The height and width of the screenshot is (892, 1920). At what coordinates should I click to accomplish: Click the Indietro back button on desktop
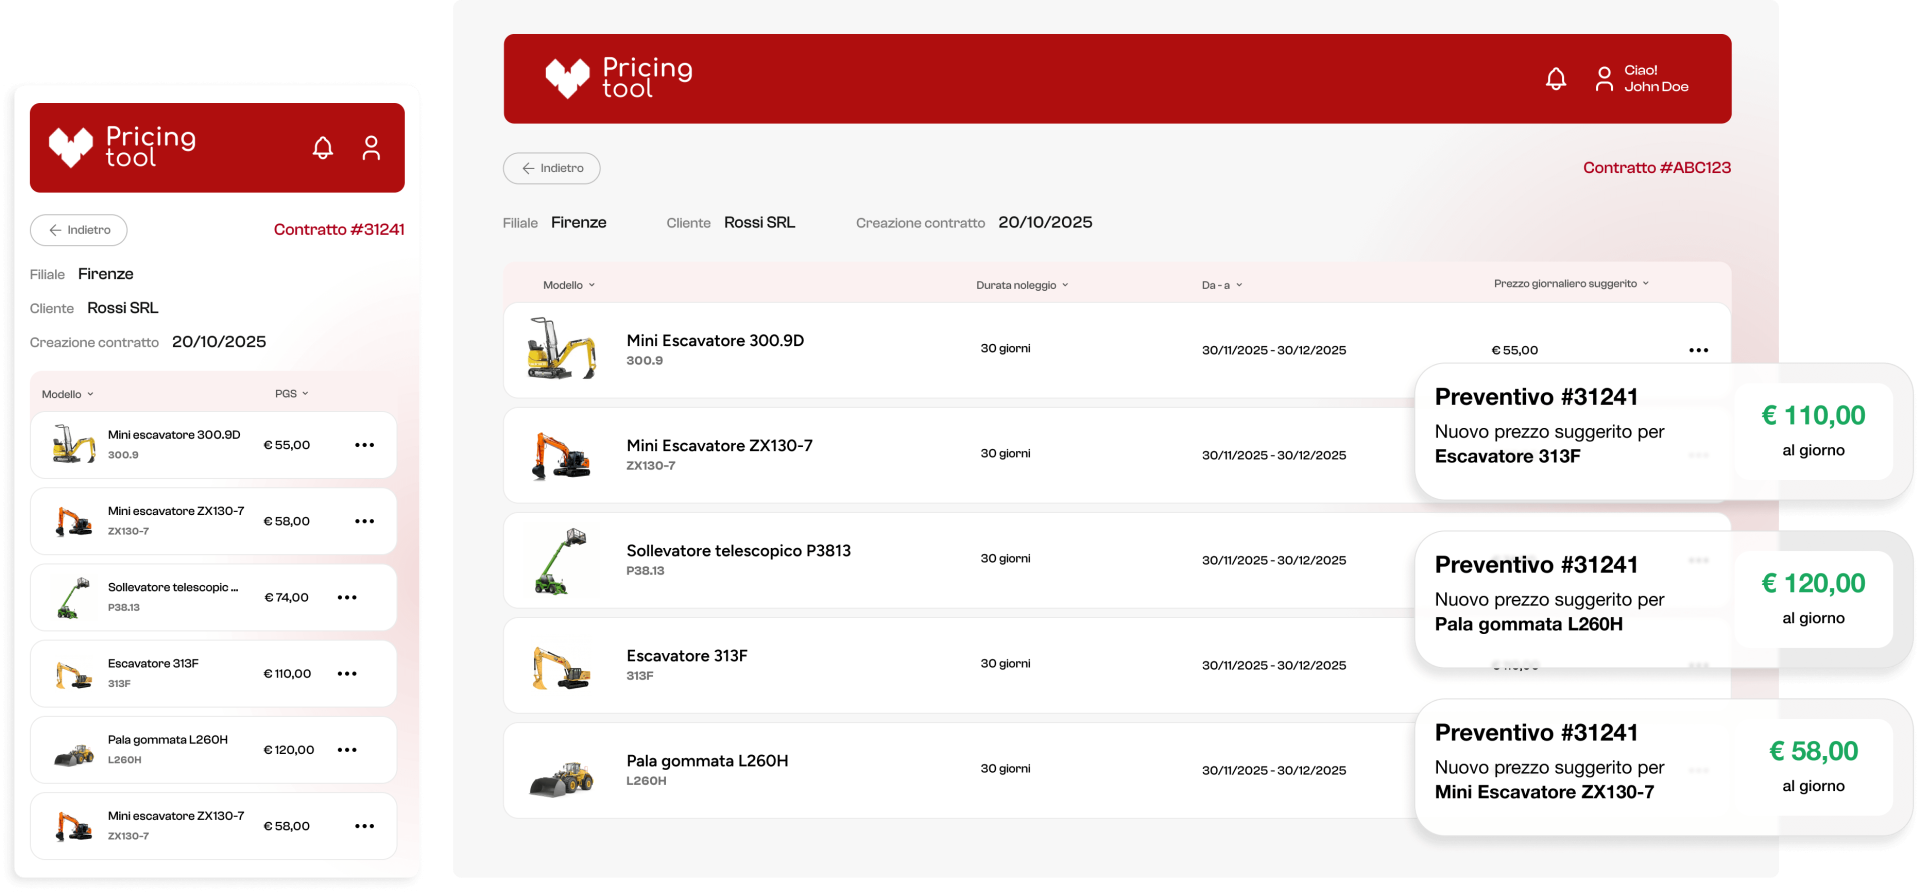(552, 168)
